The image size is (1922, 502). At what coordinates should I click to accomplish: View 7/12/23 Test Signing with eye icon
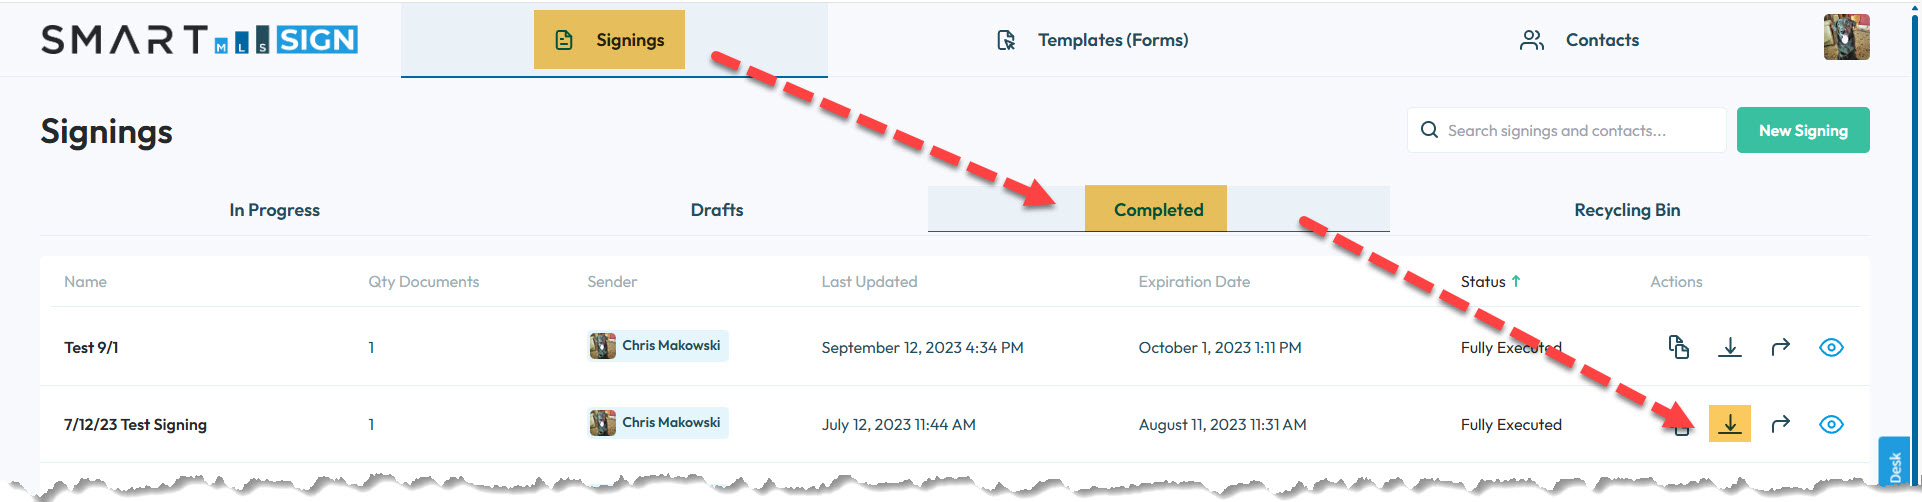[1831, 424]
